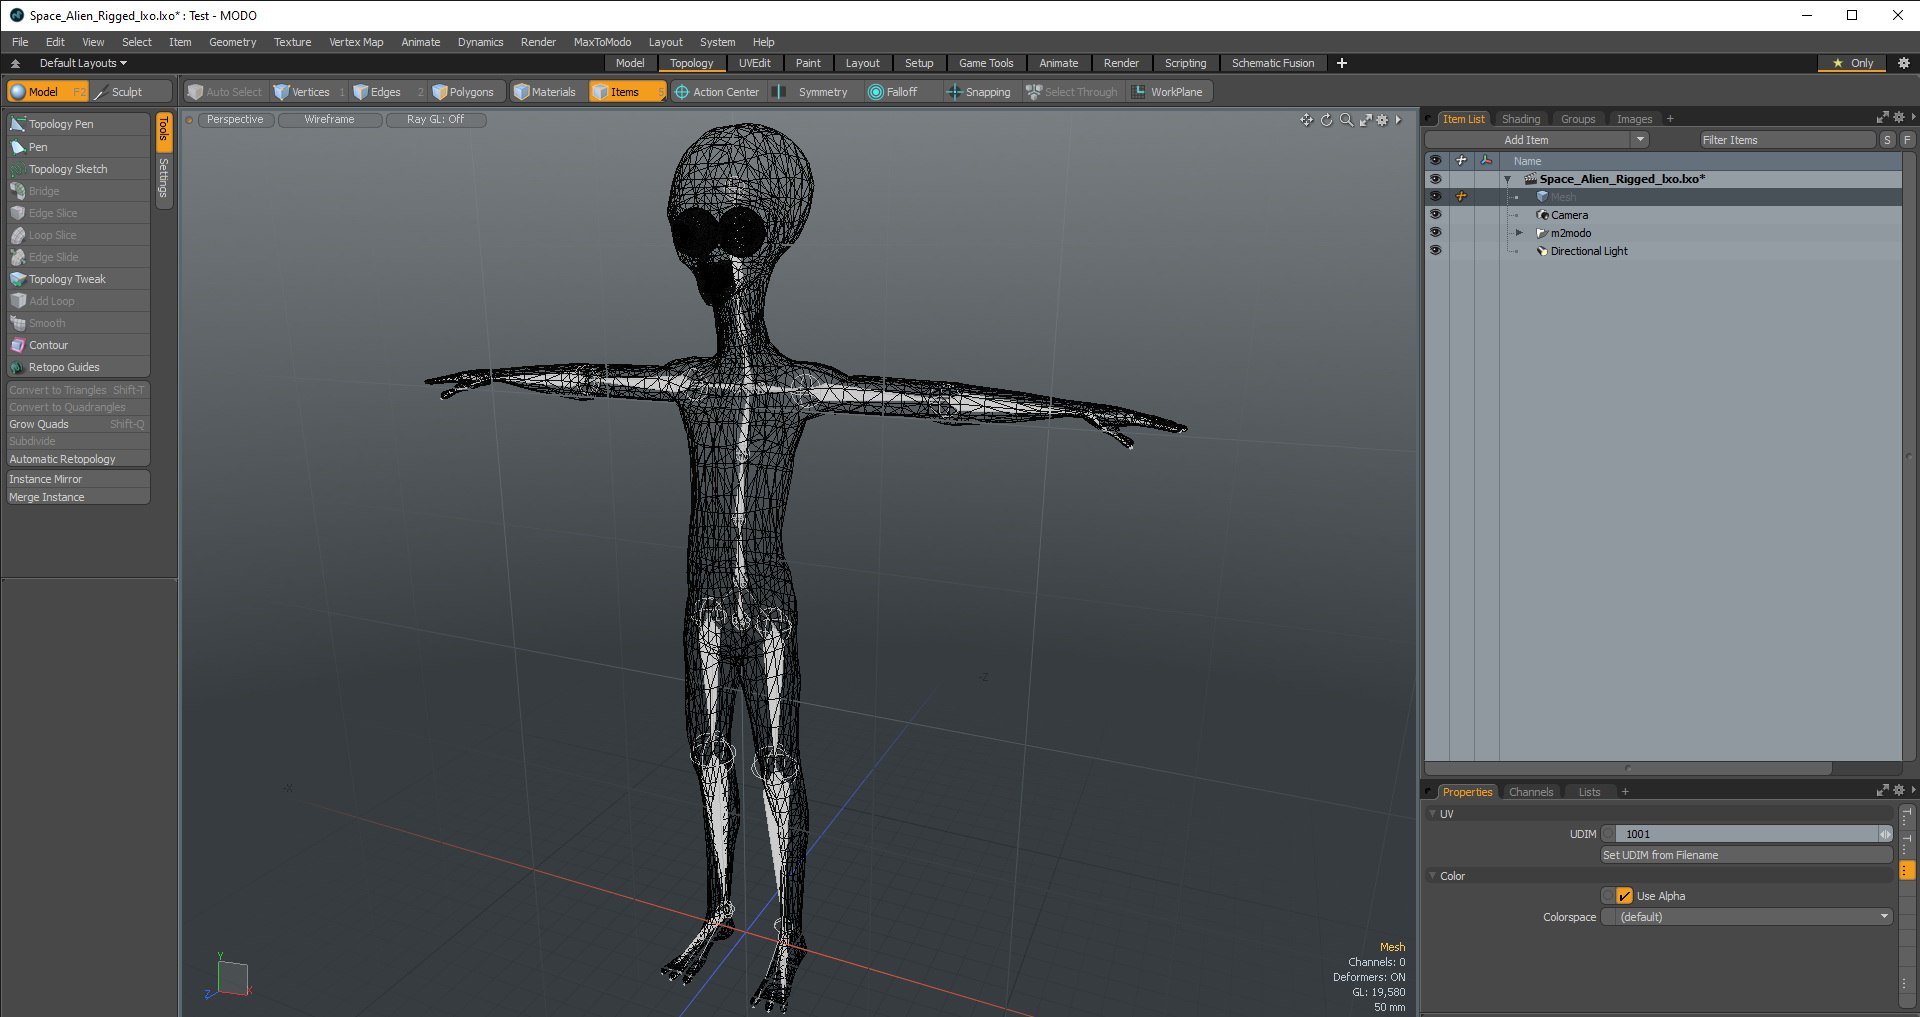Switch to Schematic Fusion layout tab
The width and height of the screenshot is (1920, 1017).
point(1273,63)
